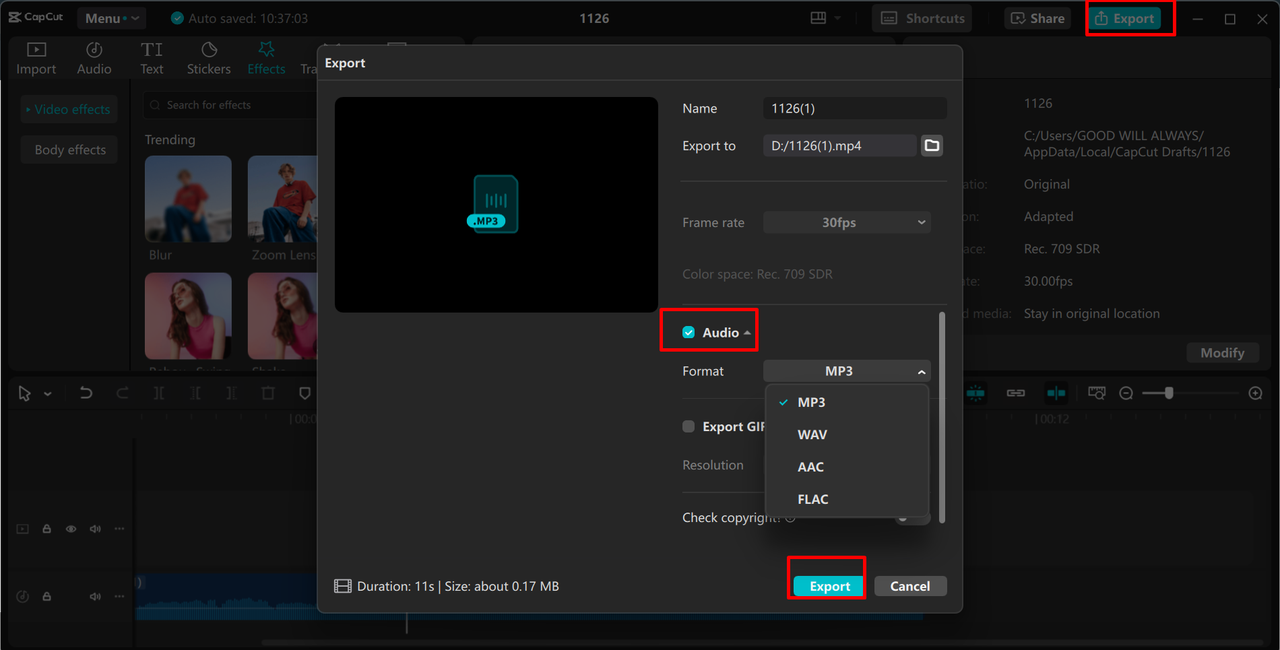This screenshot has height=650, width=1280.
Task: Click the Modify button in details panel
Action: (1222, 353)
